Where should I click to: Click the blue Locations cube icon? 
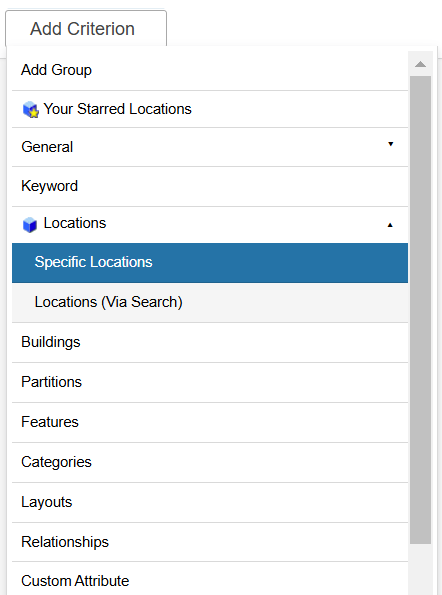point(30,224)
